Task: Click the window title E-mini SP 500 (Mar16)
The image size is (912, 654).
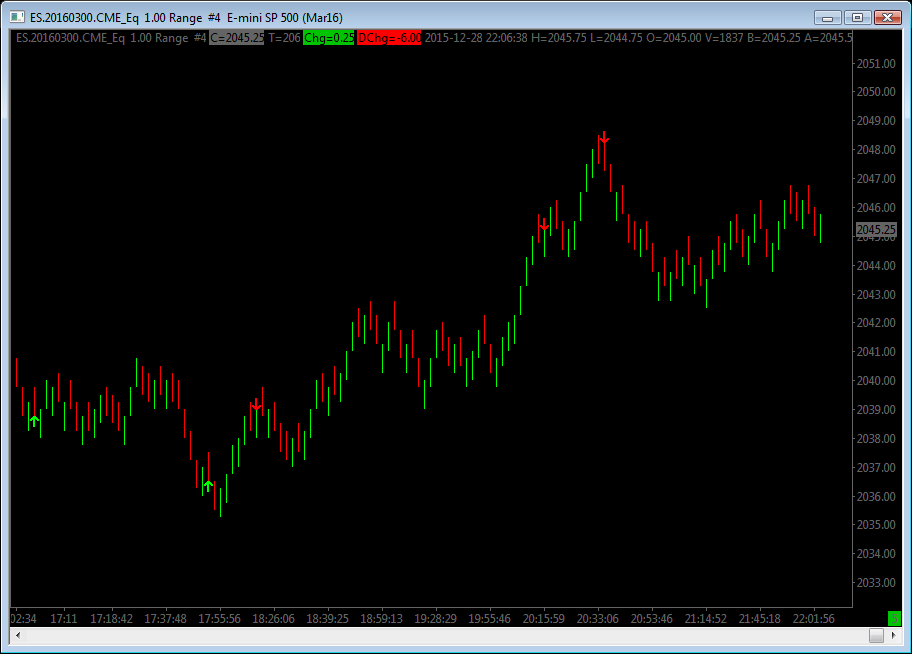Action: [284, 18]
